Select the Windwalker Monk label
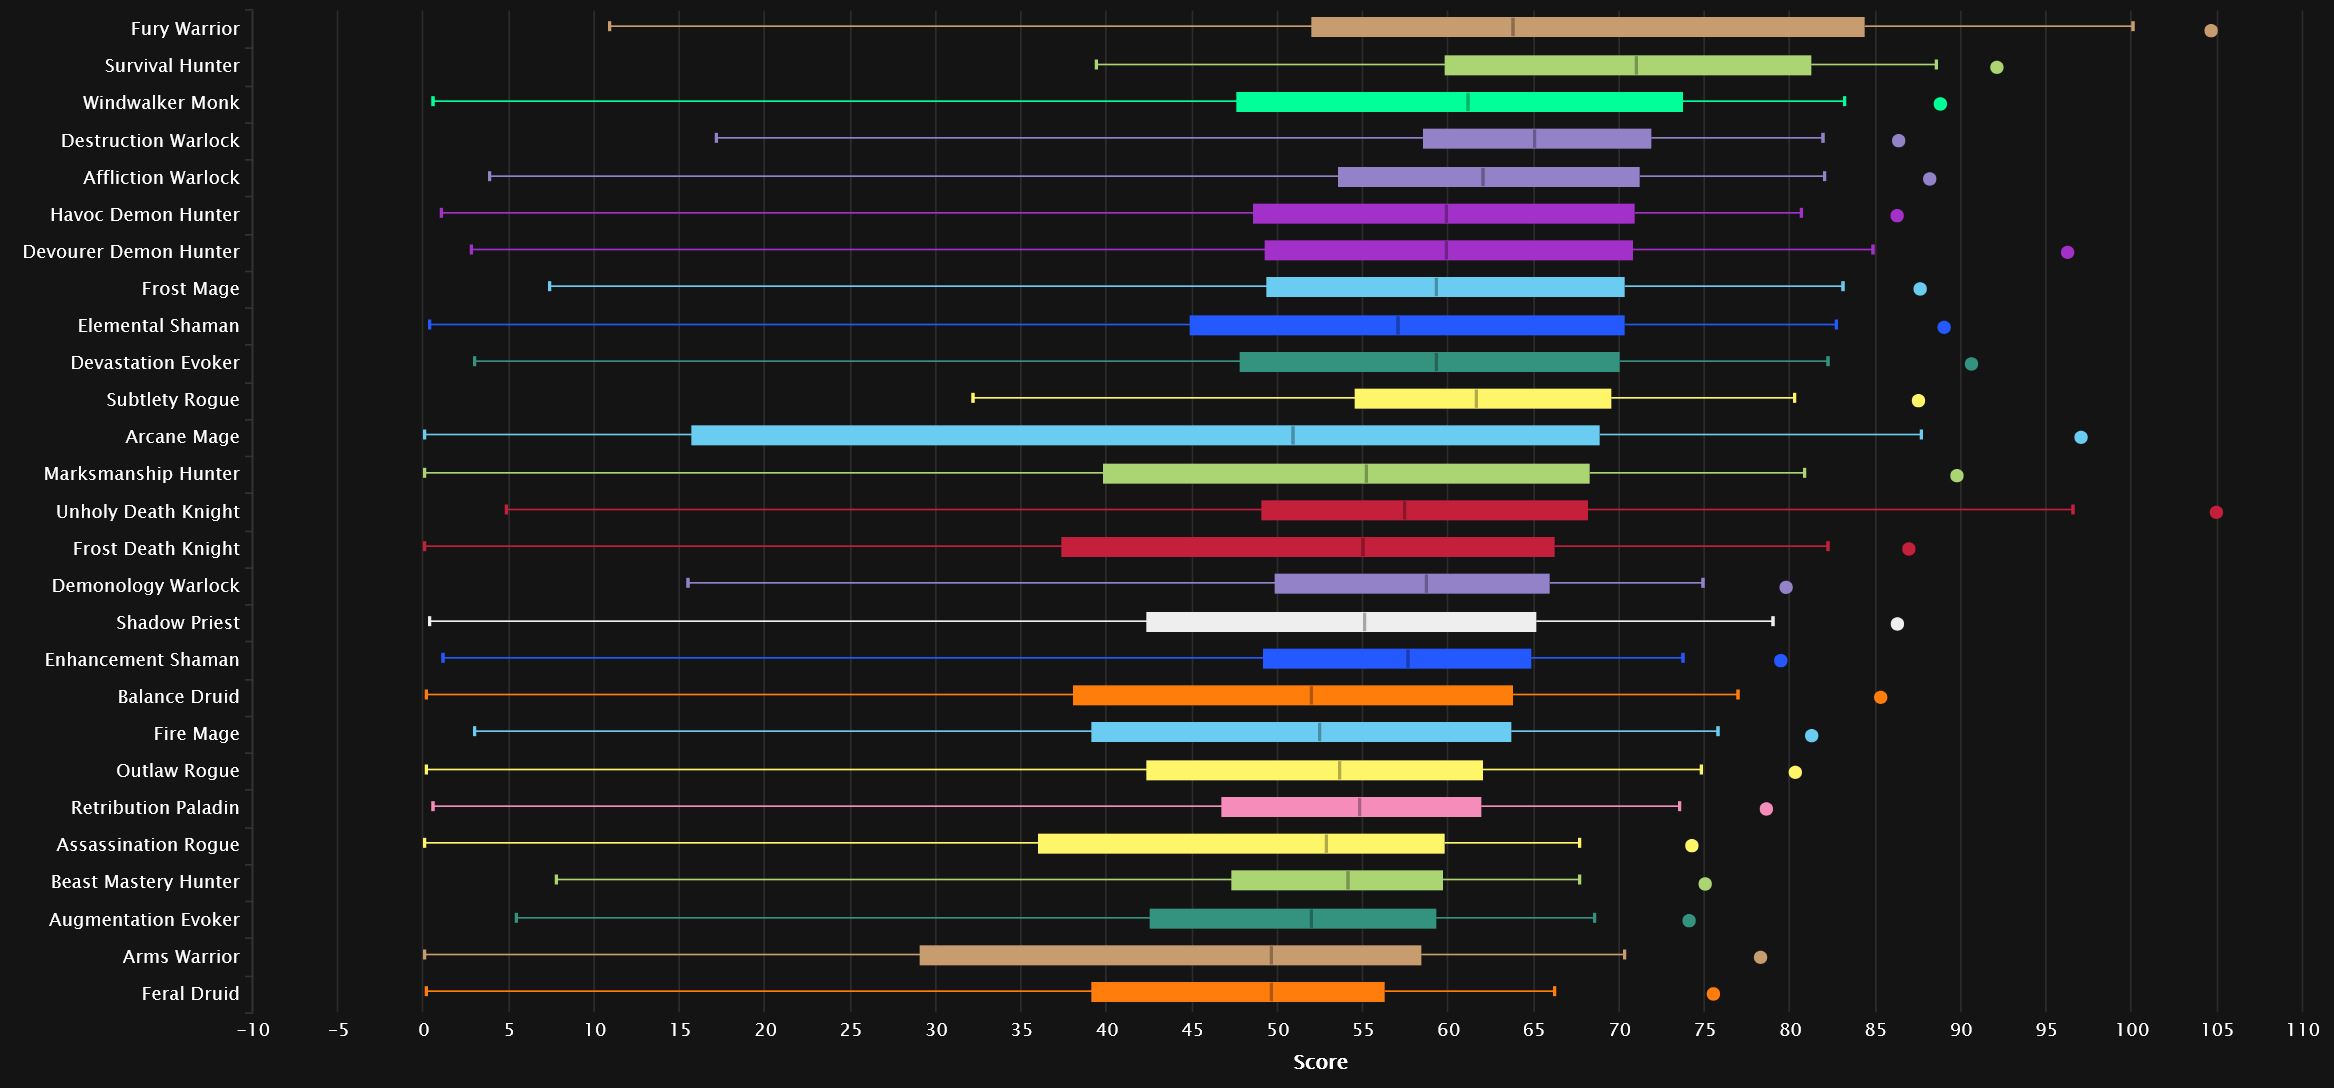The image size is (2334, 1088). click(x=161, y=103)
